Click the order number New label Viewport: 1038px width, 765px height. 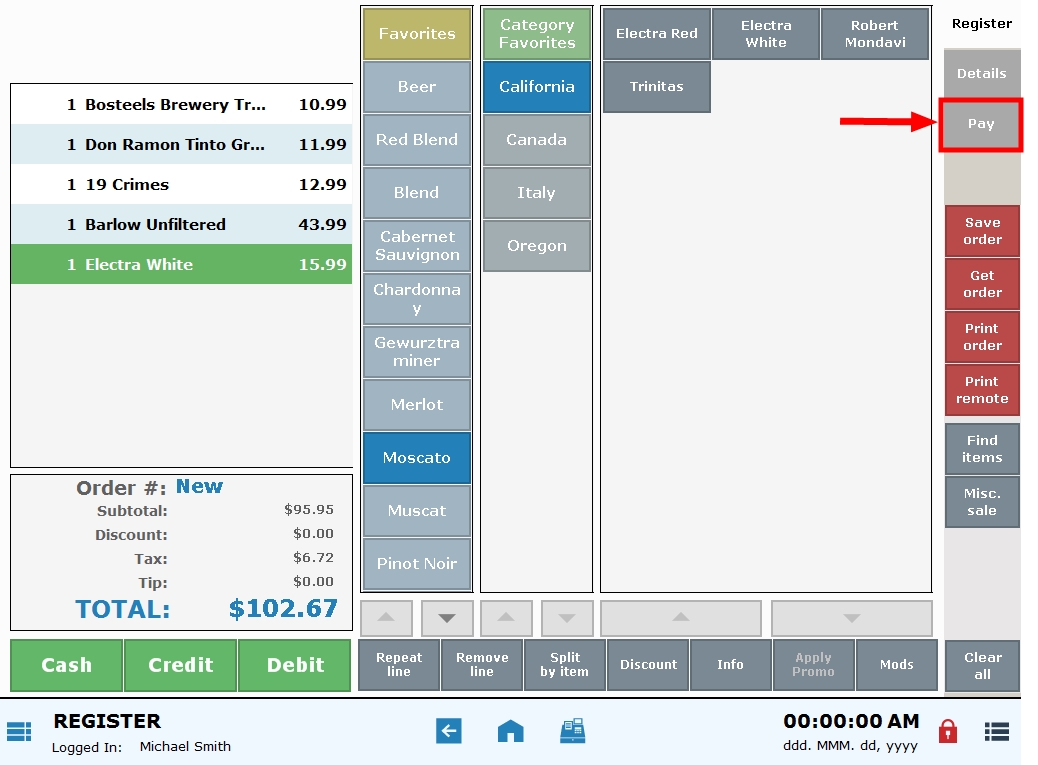(x=199, y=486)
